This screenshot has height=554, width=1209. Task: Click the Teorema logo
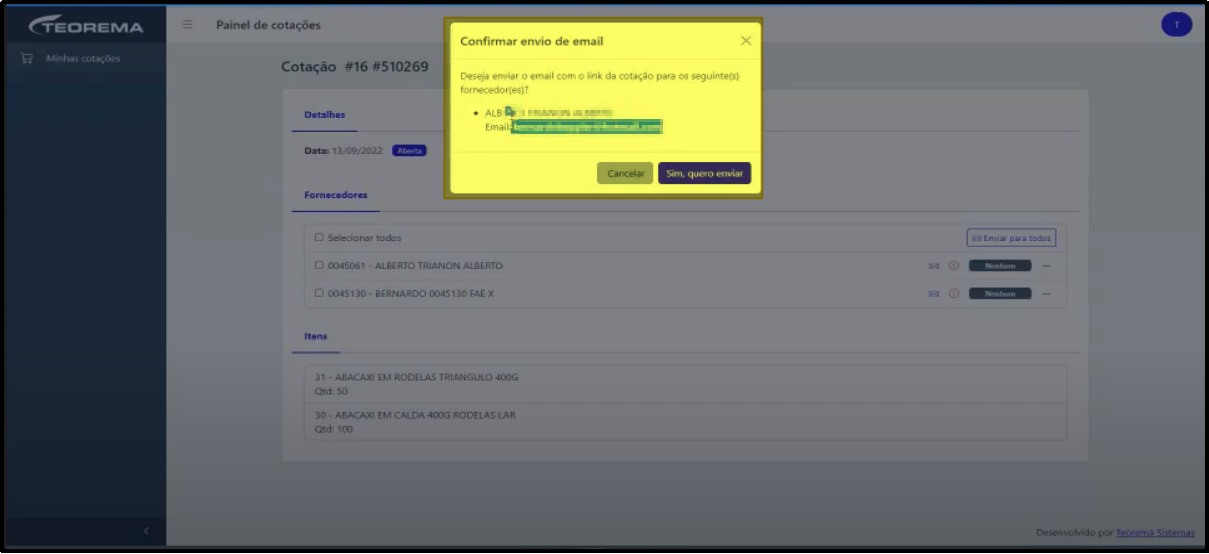pyautogui.click(x=85, y=25)
